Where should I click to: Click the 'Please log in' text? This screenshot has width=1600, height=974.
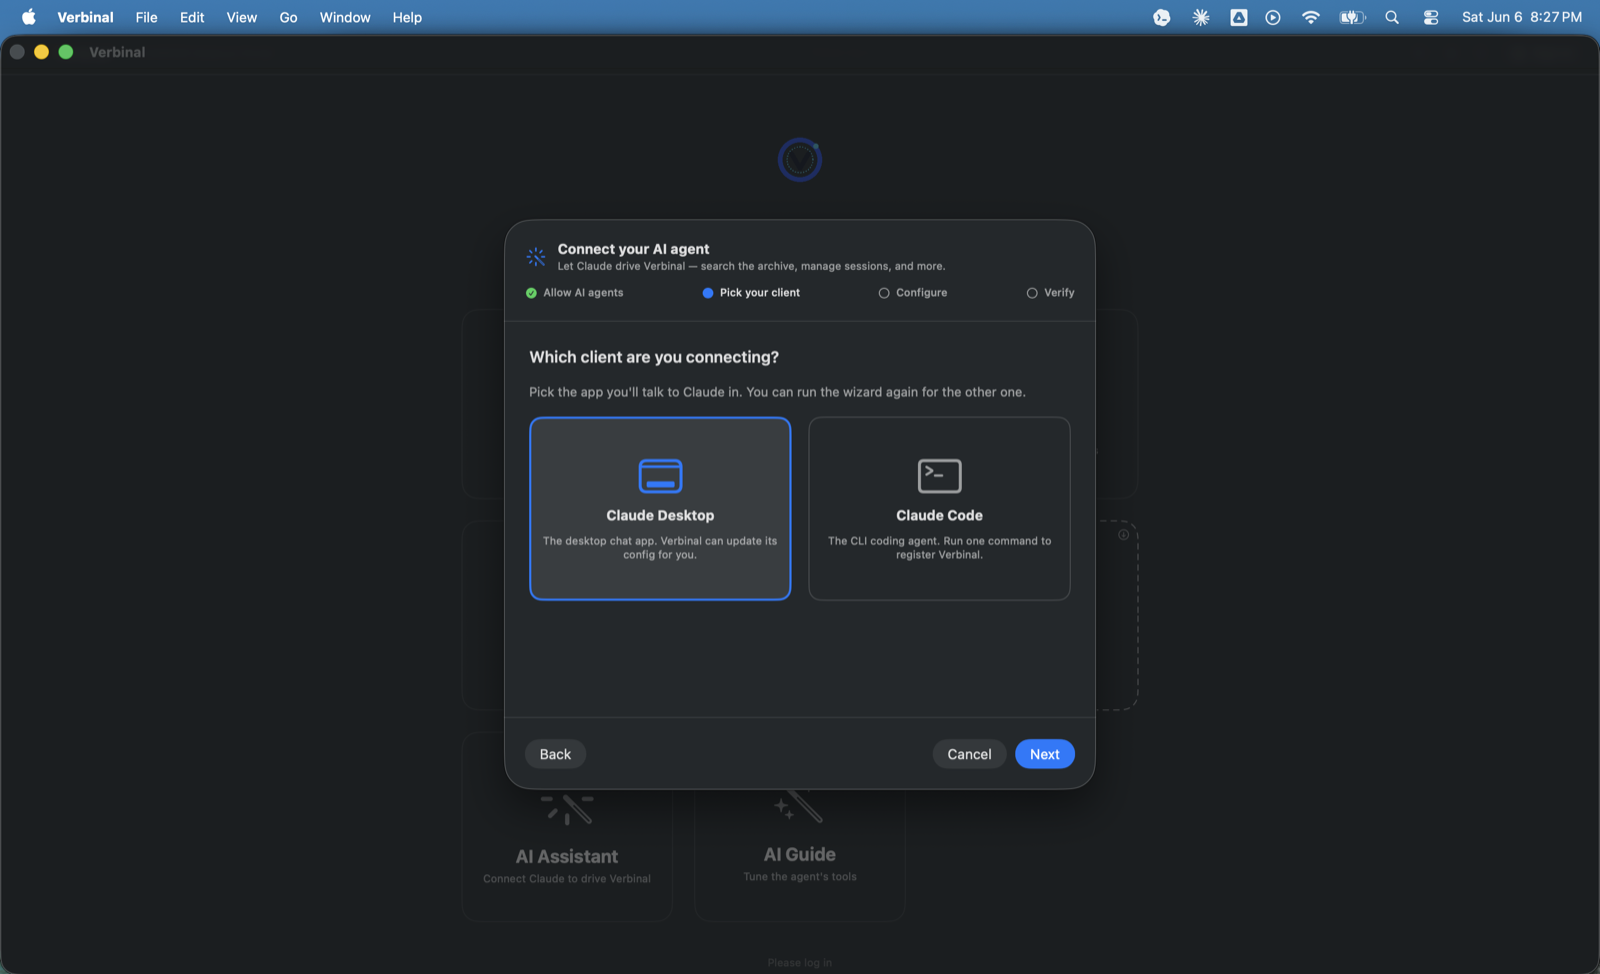coord(800,963)
